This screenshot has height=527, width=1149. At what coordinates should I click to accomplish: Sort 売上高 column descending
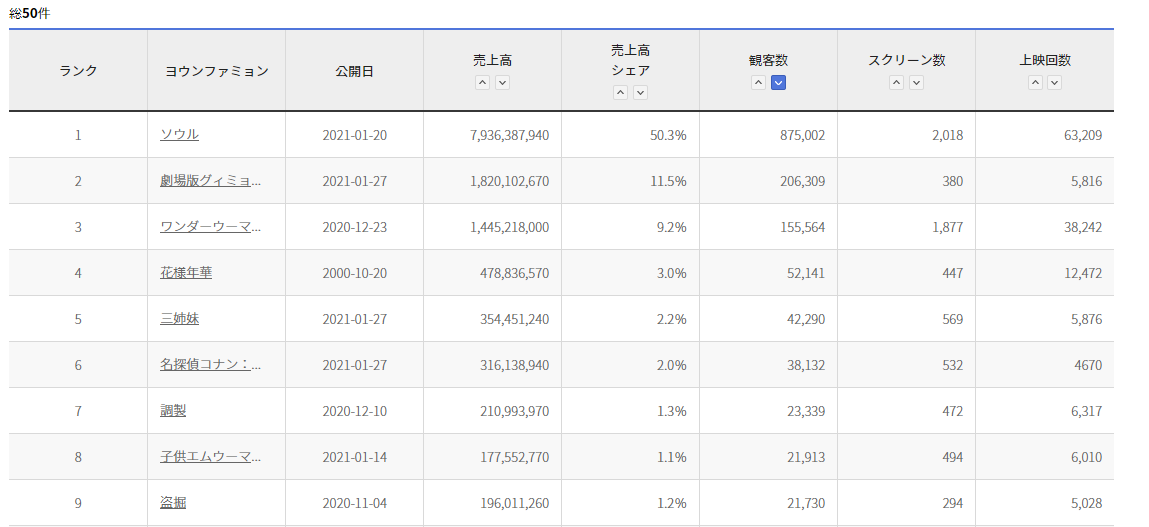click(x=503, y=83)
